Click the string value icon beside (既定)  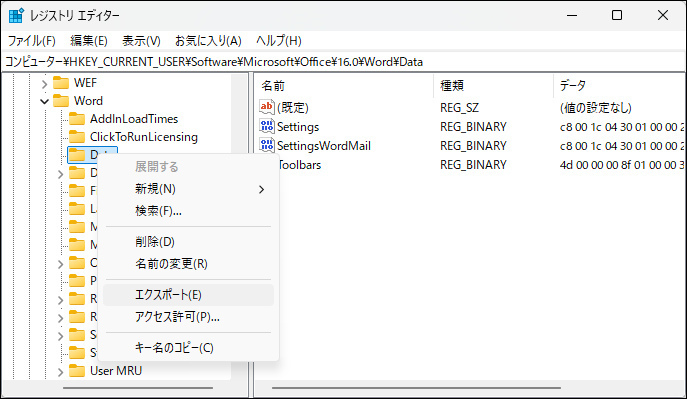[267, 107]
